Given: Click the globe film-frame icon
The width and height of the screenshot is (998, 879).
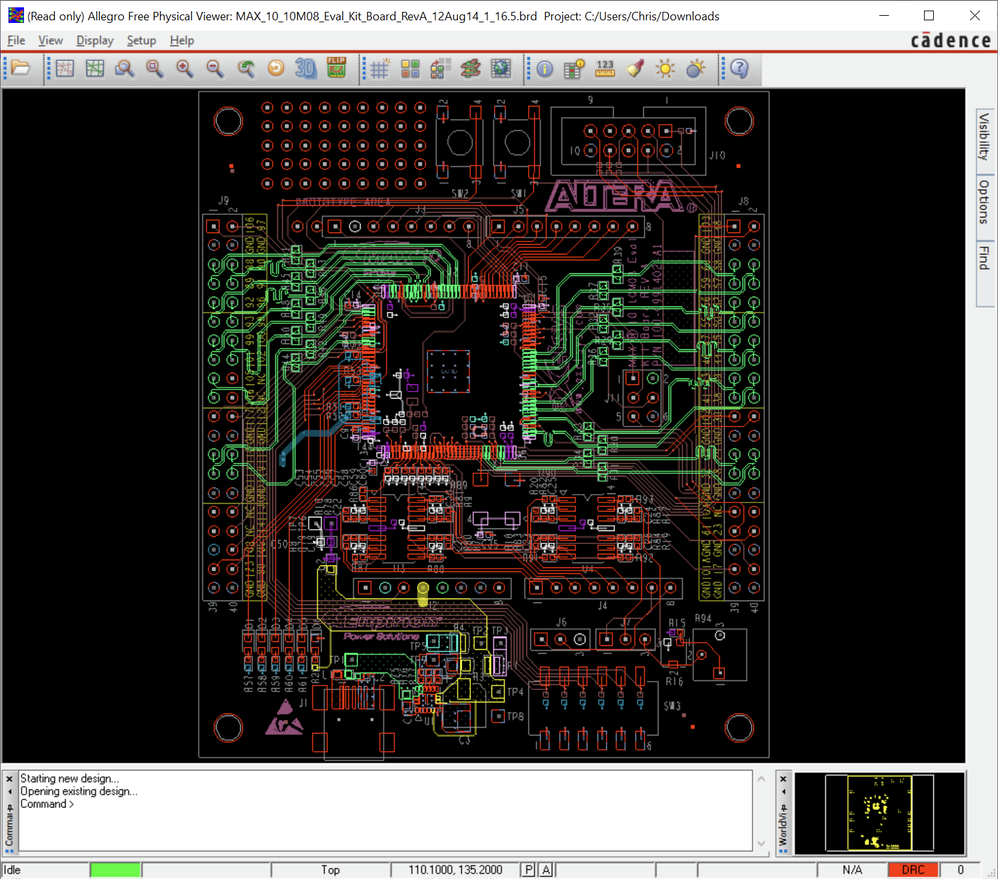Looking at the screenshot, I should pos(501,68).
